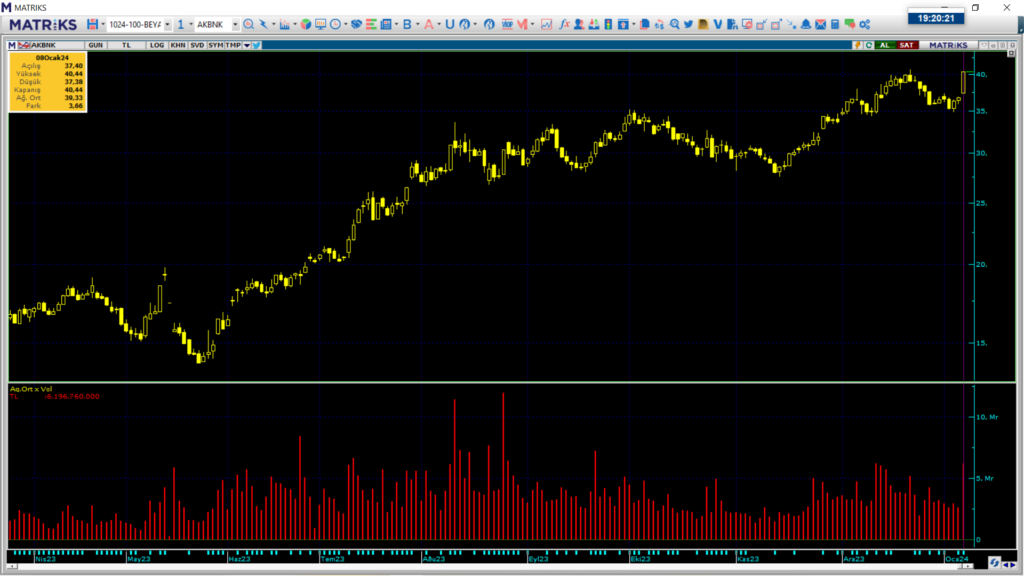Toggle logarithmic scale with the LOG button

[157, 44]
